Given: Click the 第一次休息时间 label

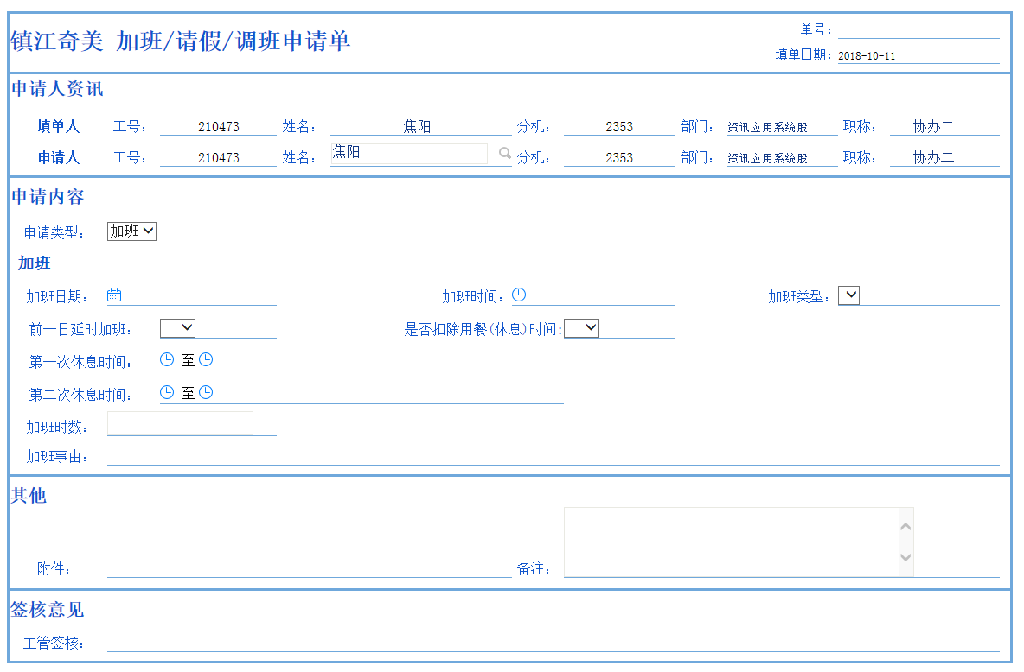Looking at the screenshot, I should 80,362.
